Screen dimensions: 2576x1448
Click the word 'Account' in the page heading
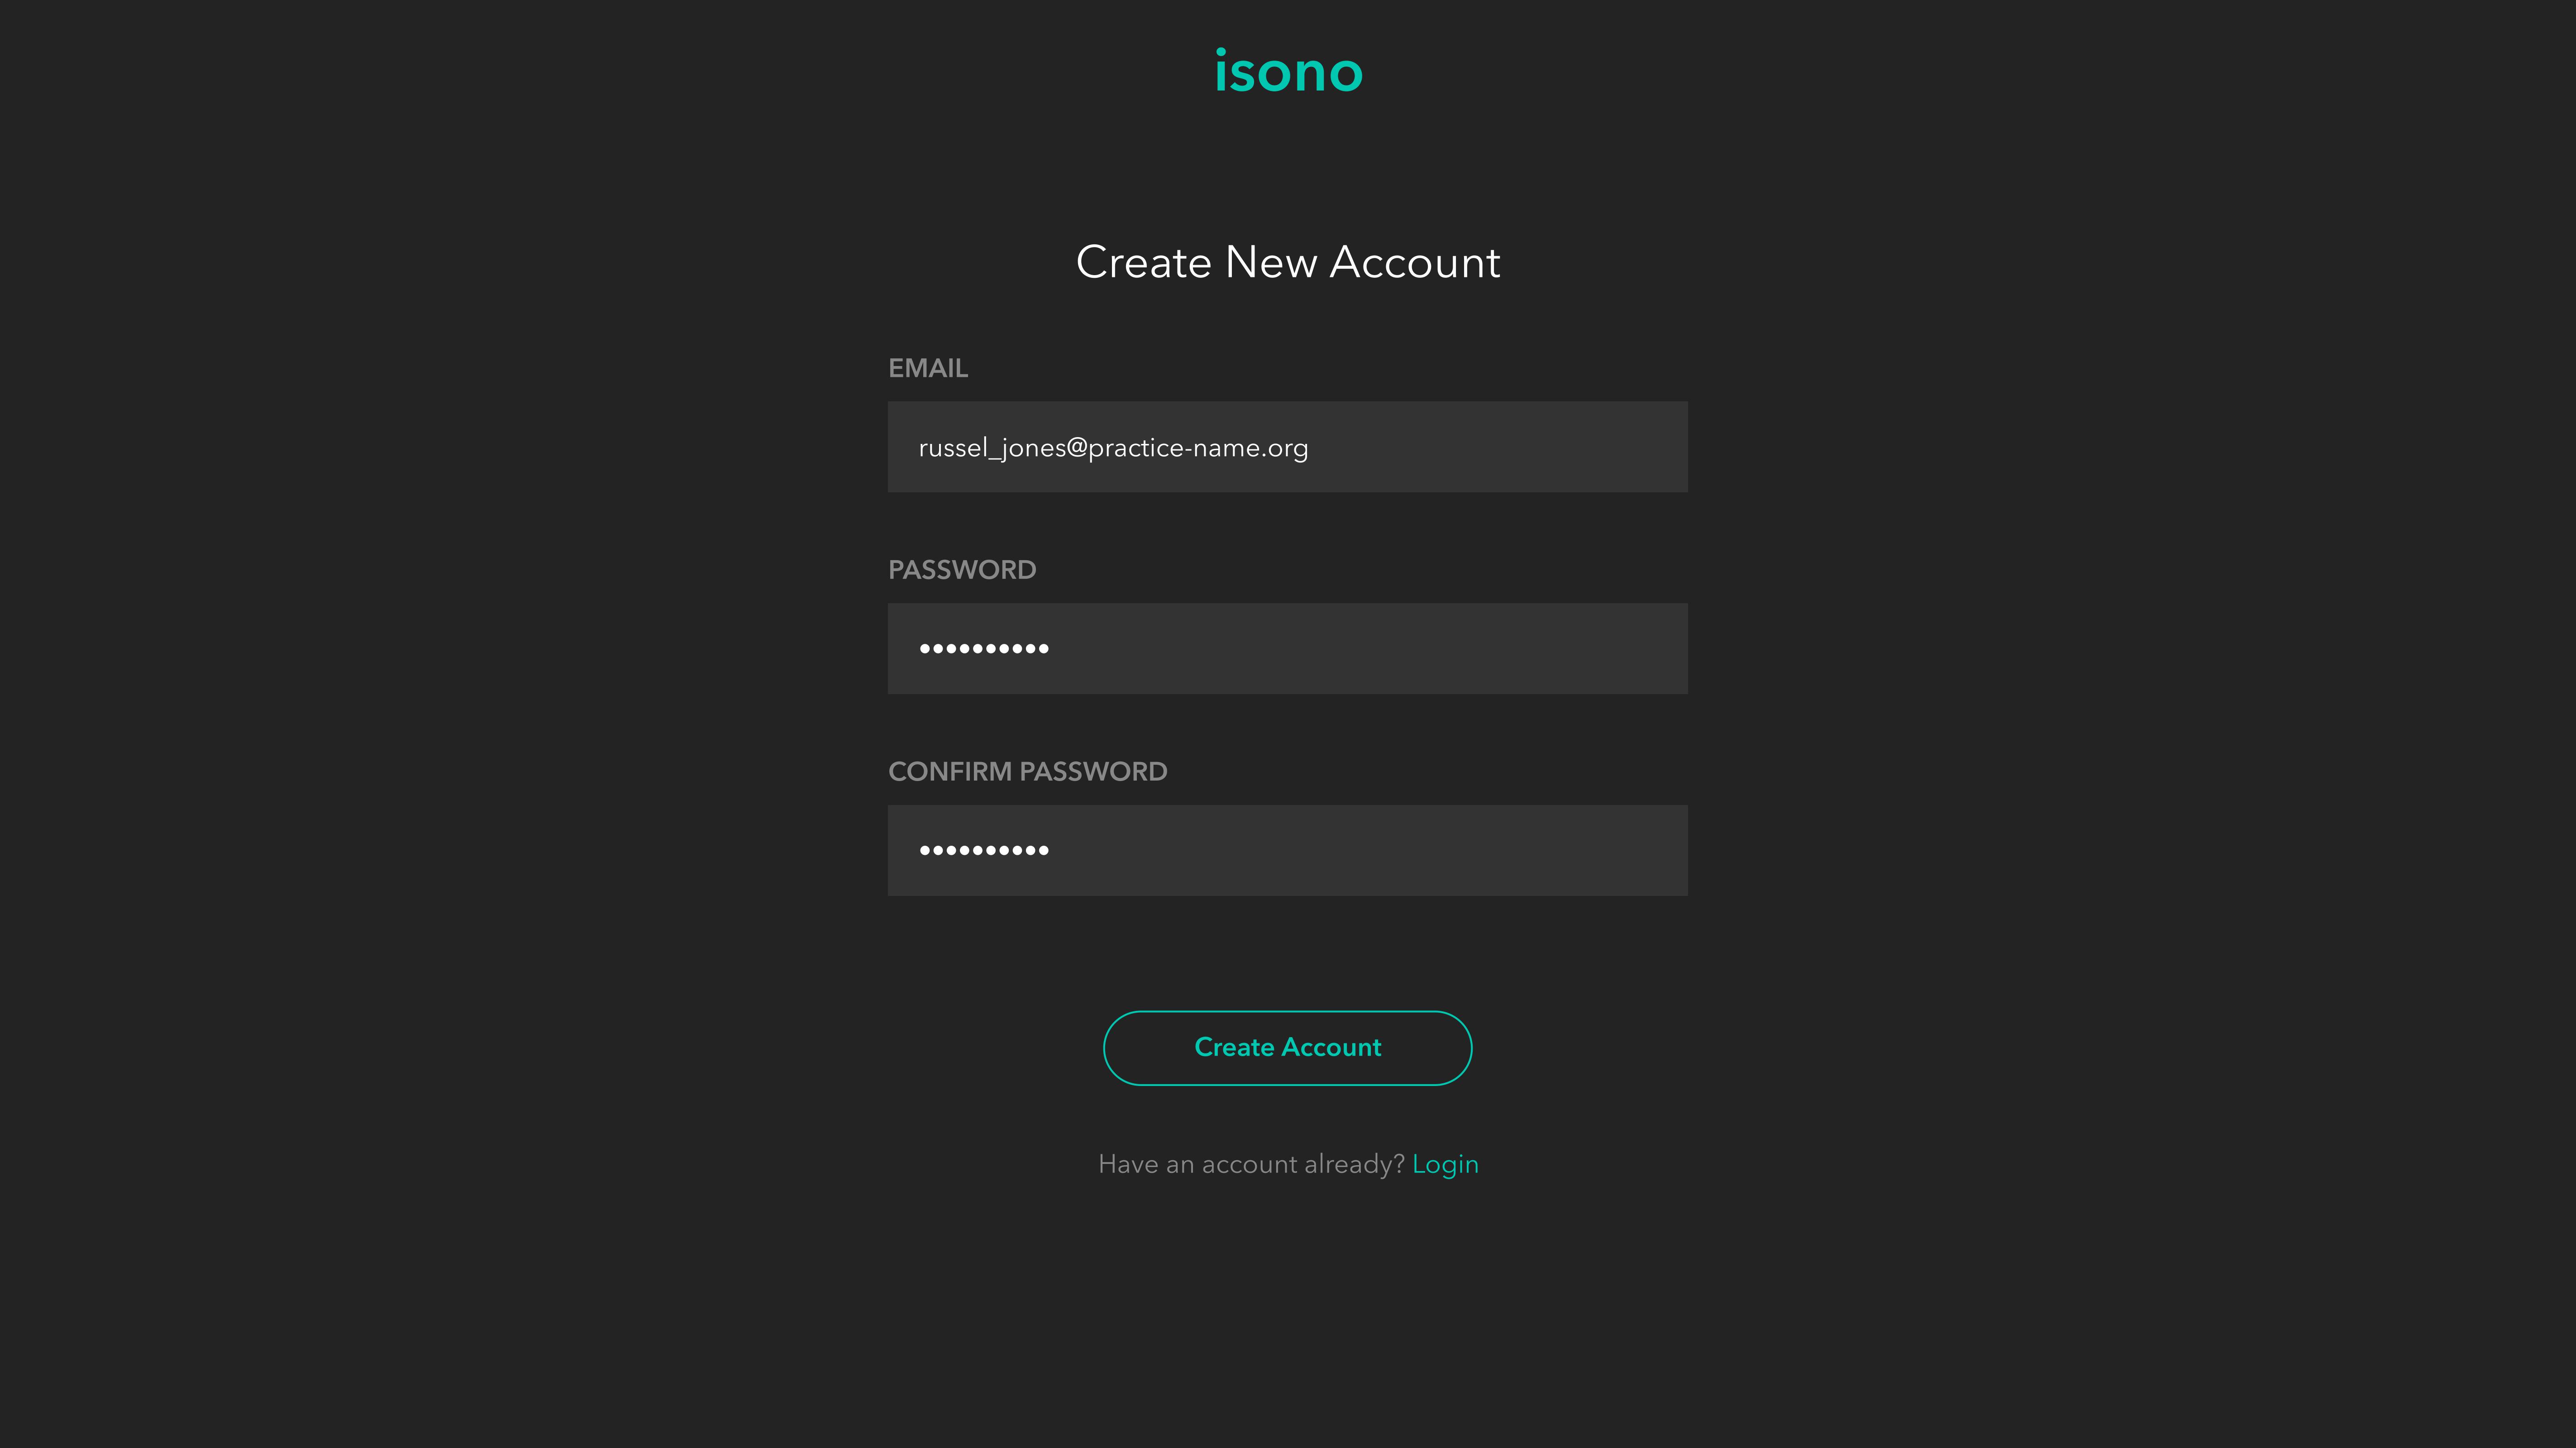[x=1415, y=262]
